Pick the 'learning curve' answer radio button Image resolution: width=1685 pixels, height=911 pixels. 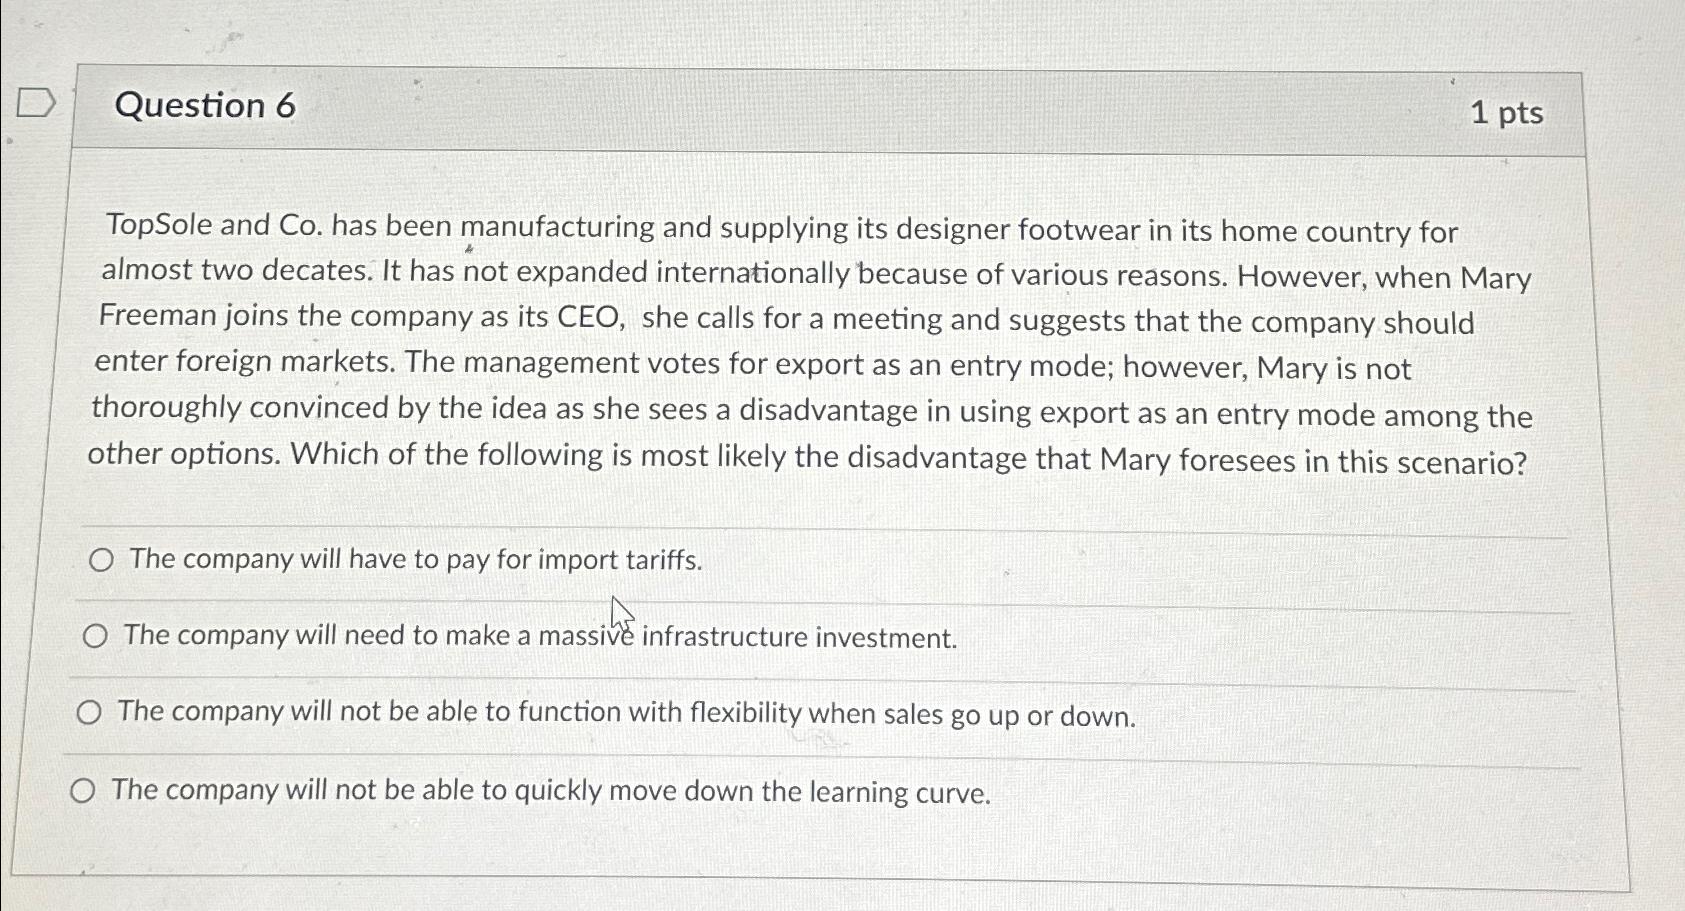tap(85, 791)
